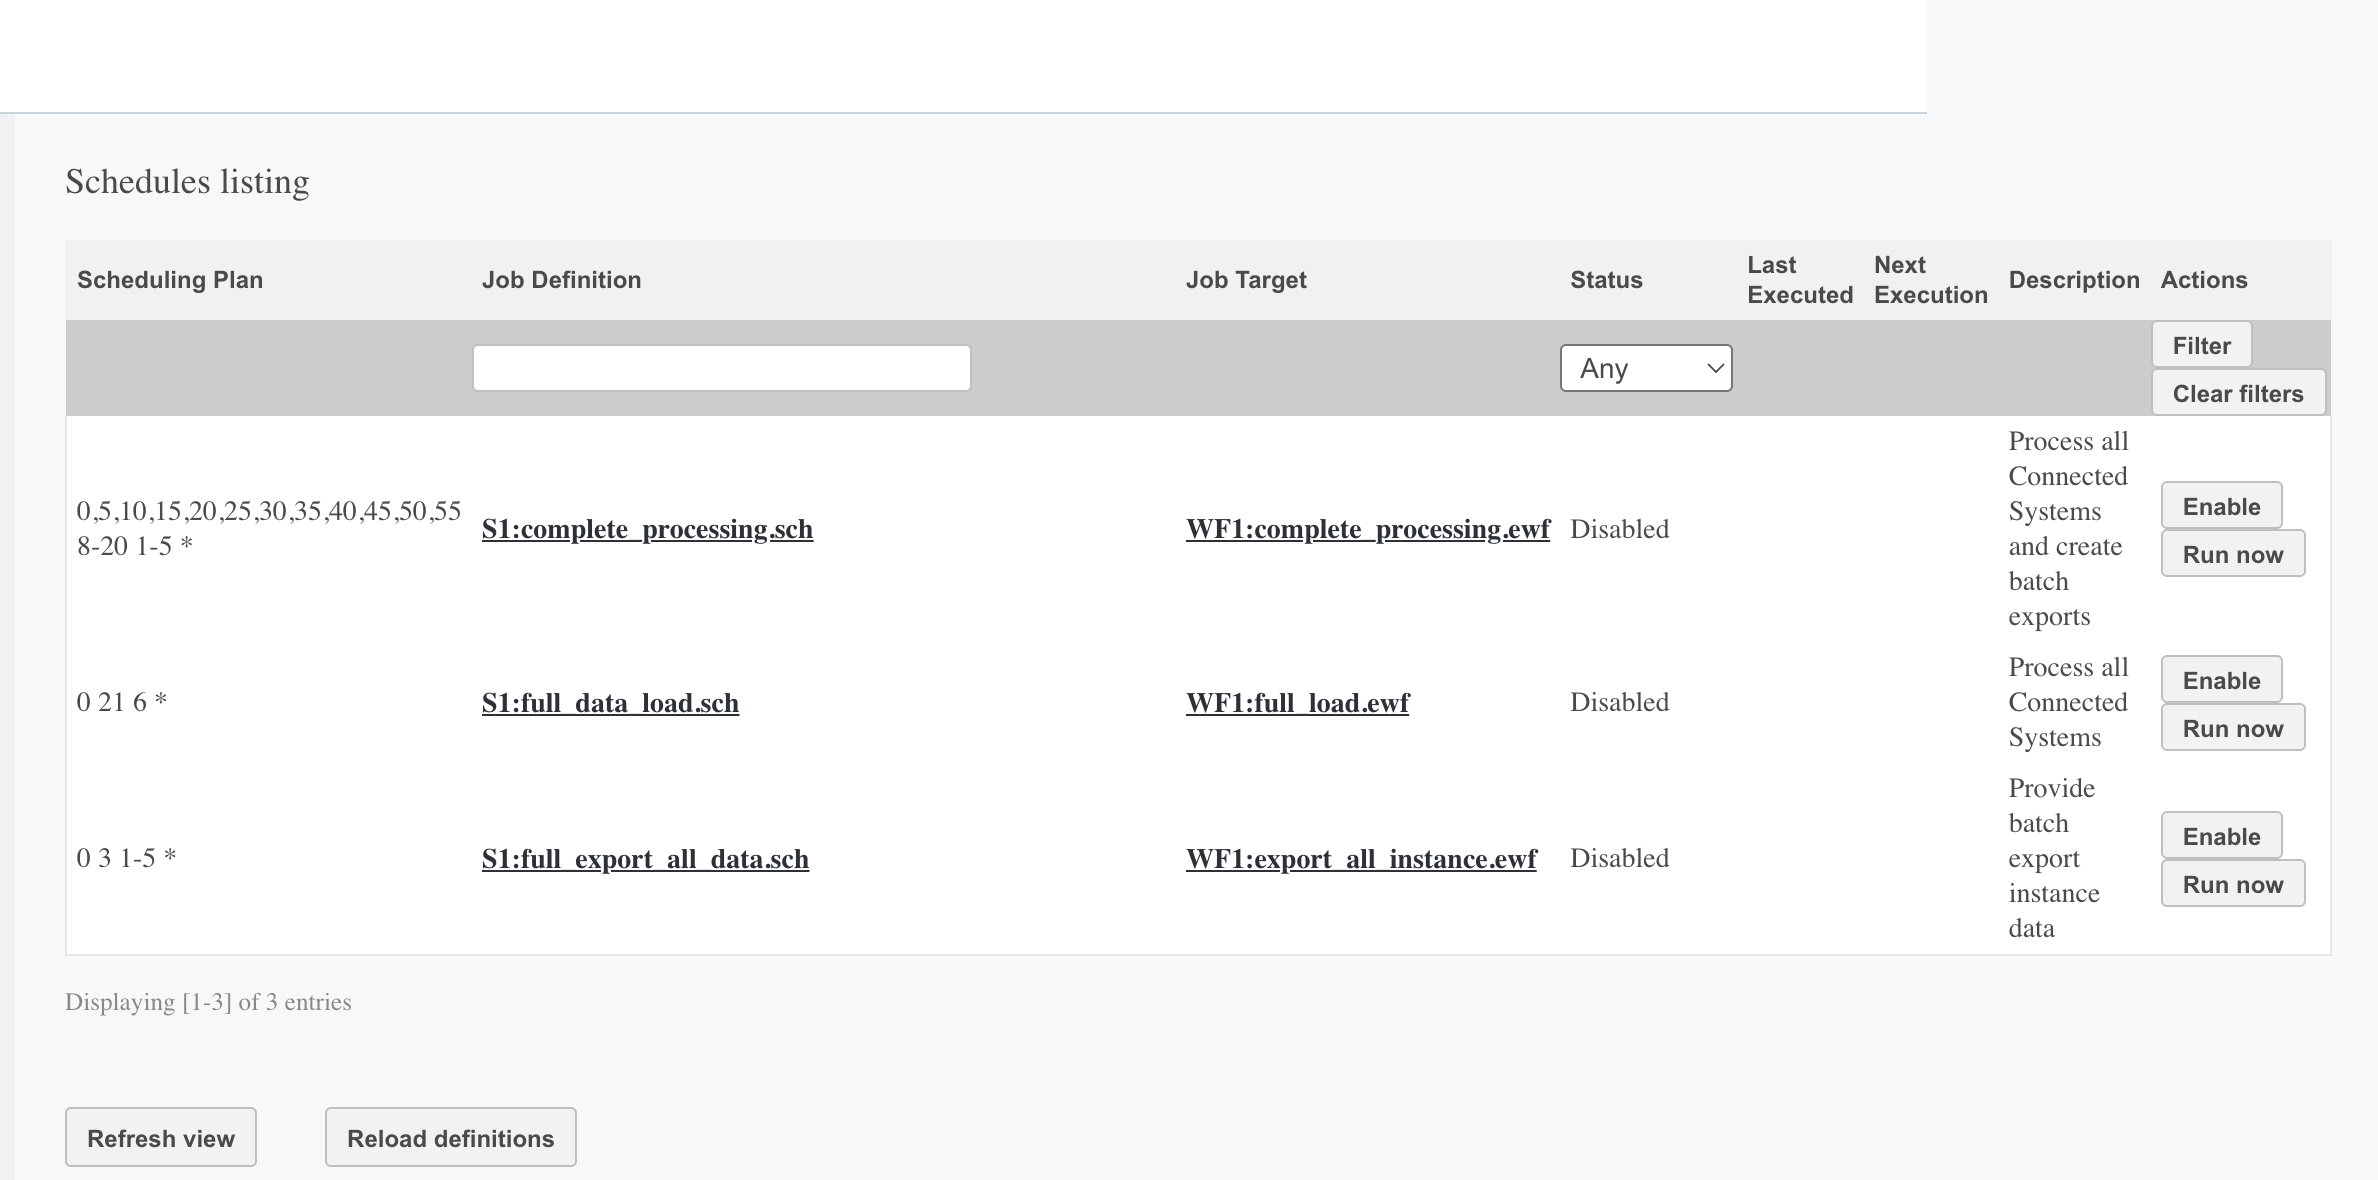This screenshot has height=1180, width=2378.
Task: Open the Status filter dropdown
Action: point(1645,367)
